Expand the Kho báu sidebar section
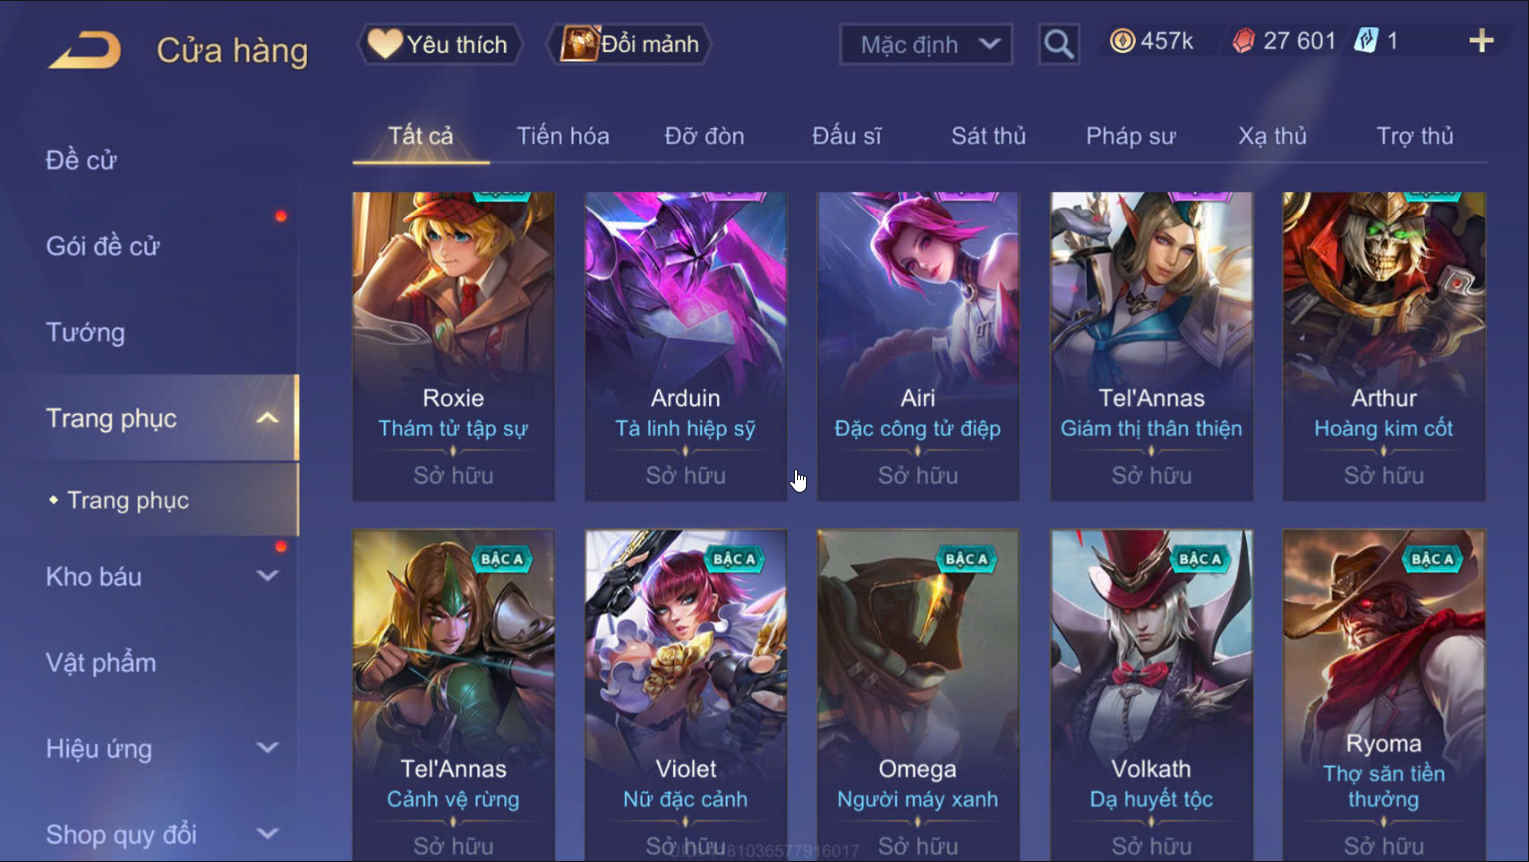The width and height of the screenshot is (1529, 862). pyautogui.click(x=267, y=576)
